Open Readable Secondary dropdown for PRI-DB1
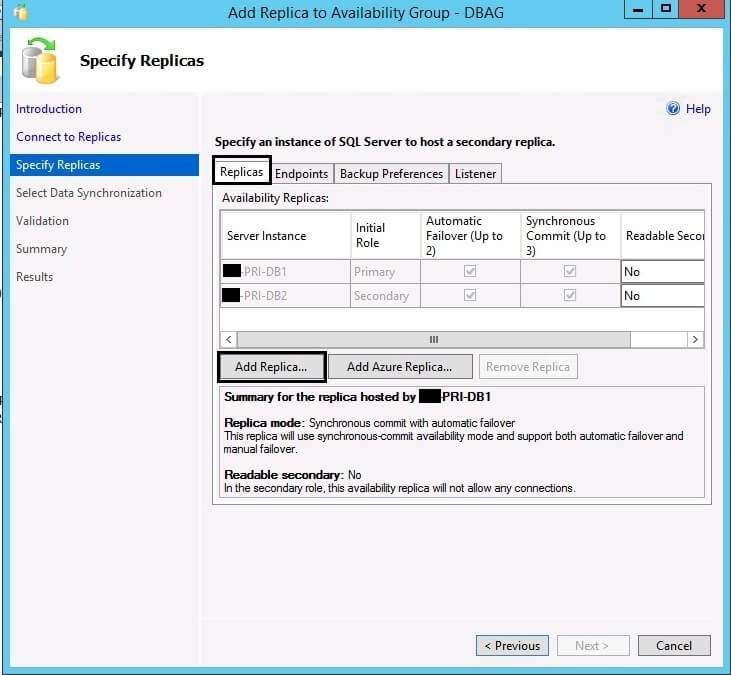The width and height of the screenshot is (731, 675). (x=662, y=272)
